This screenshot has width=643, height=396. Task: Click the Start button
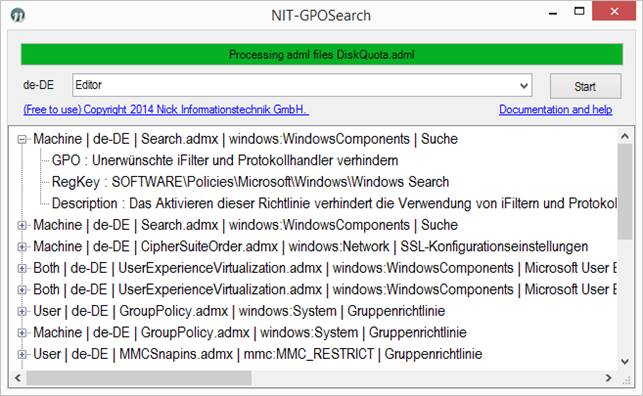[x=585, y=86]
